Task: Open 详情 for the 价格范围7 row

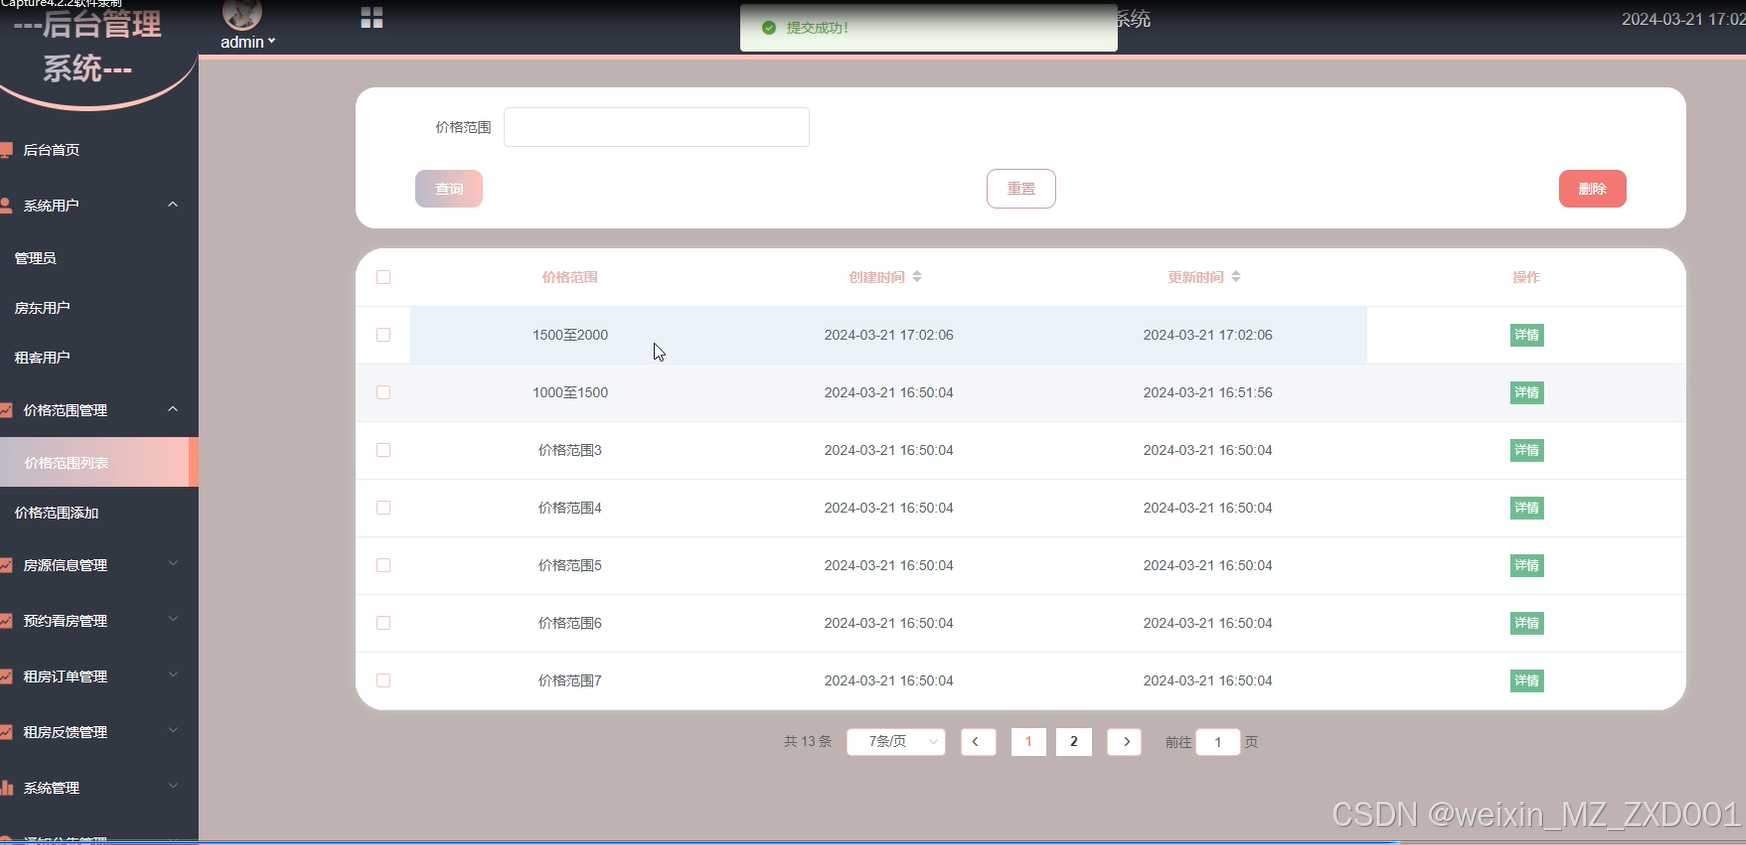Action: [x=1526, y=681]
